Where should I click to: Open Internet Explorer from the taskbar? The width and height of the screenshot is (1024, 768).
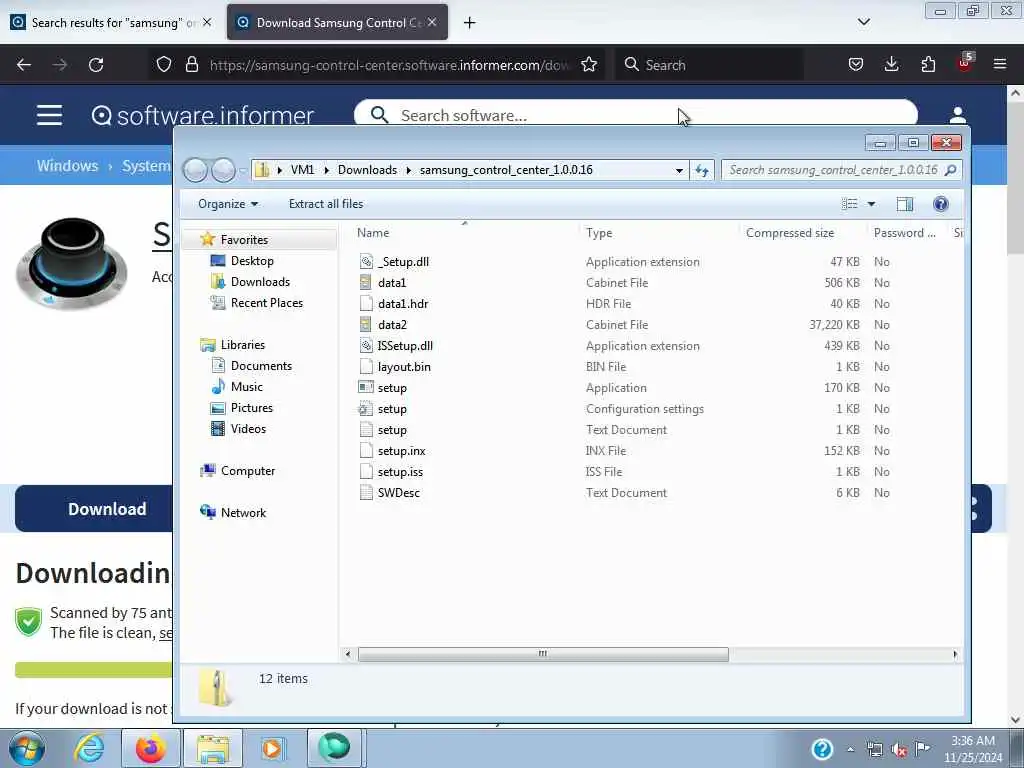pyautogui.click(x=89, y=748)
